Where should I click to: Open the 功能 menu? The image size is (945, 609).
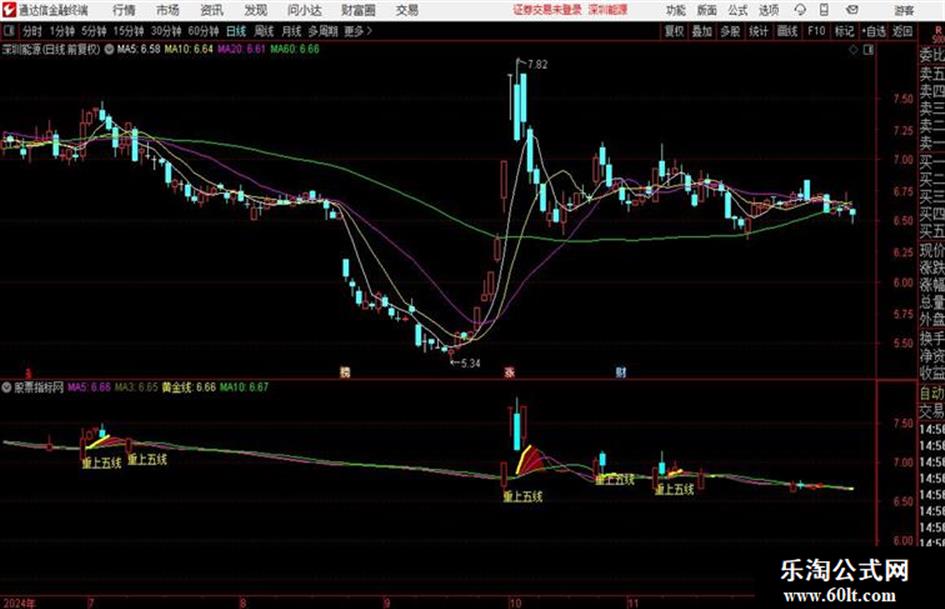click(676, 10)
